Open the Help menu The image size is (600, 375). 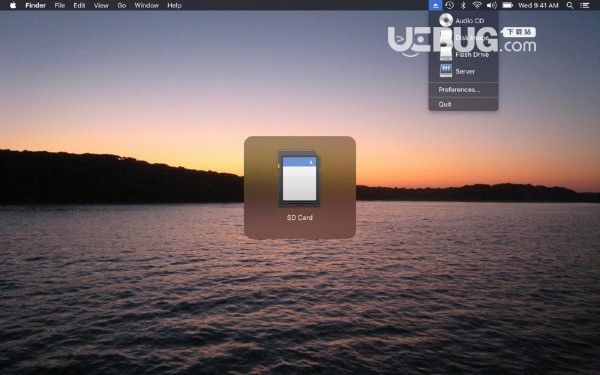174,5
